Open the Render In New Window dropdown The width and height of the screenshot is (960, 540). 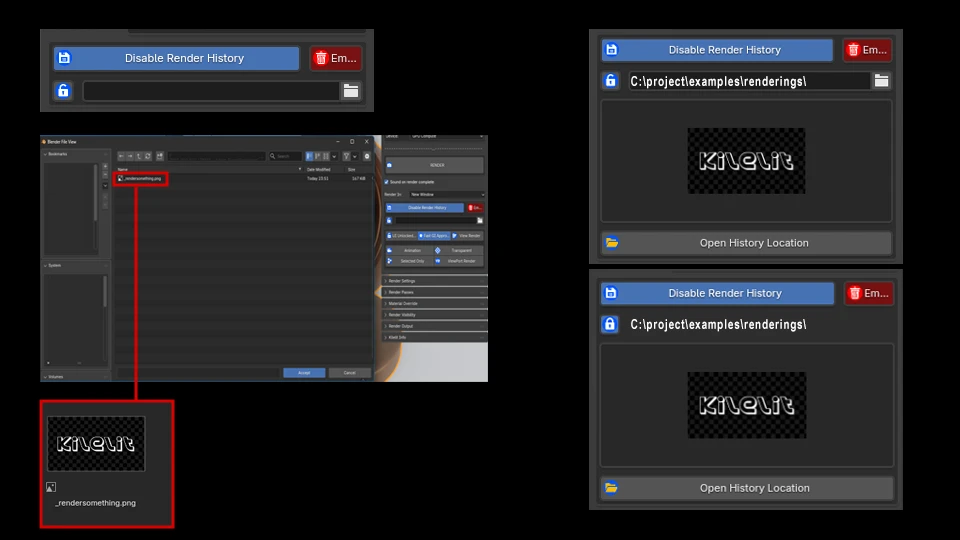point(447,195)
